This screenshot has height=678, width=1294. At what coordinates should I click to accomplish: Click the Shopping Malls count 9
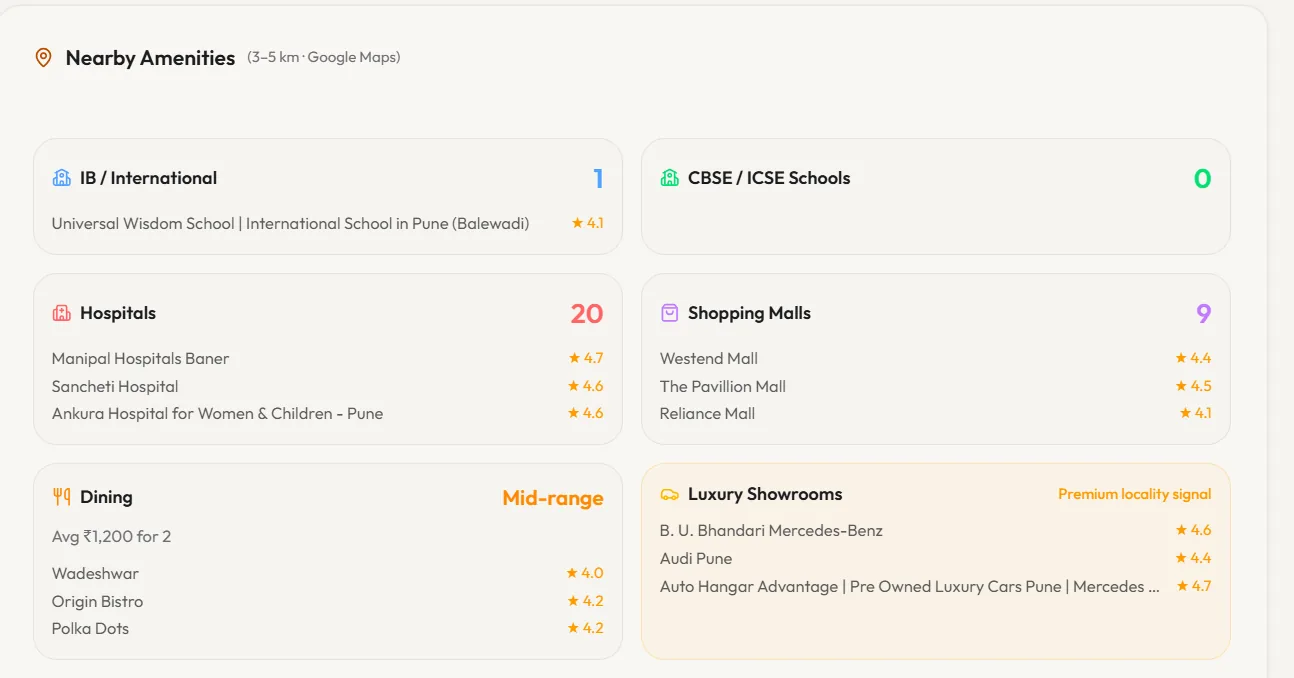(1204, 314)
